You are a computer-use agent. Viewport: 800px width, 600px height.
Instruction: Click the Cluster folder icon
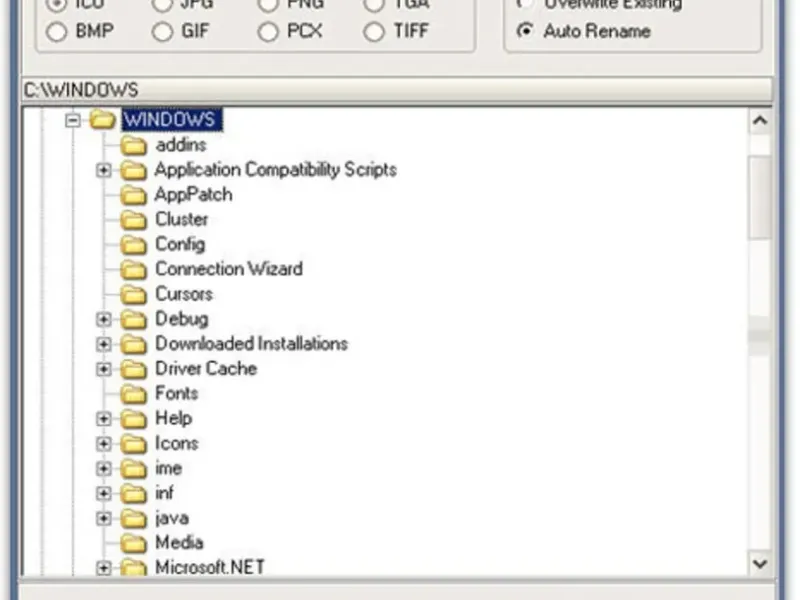134,220
